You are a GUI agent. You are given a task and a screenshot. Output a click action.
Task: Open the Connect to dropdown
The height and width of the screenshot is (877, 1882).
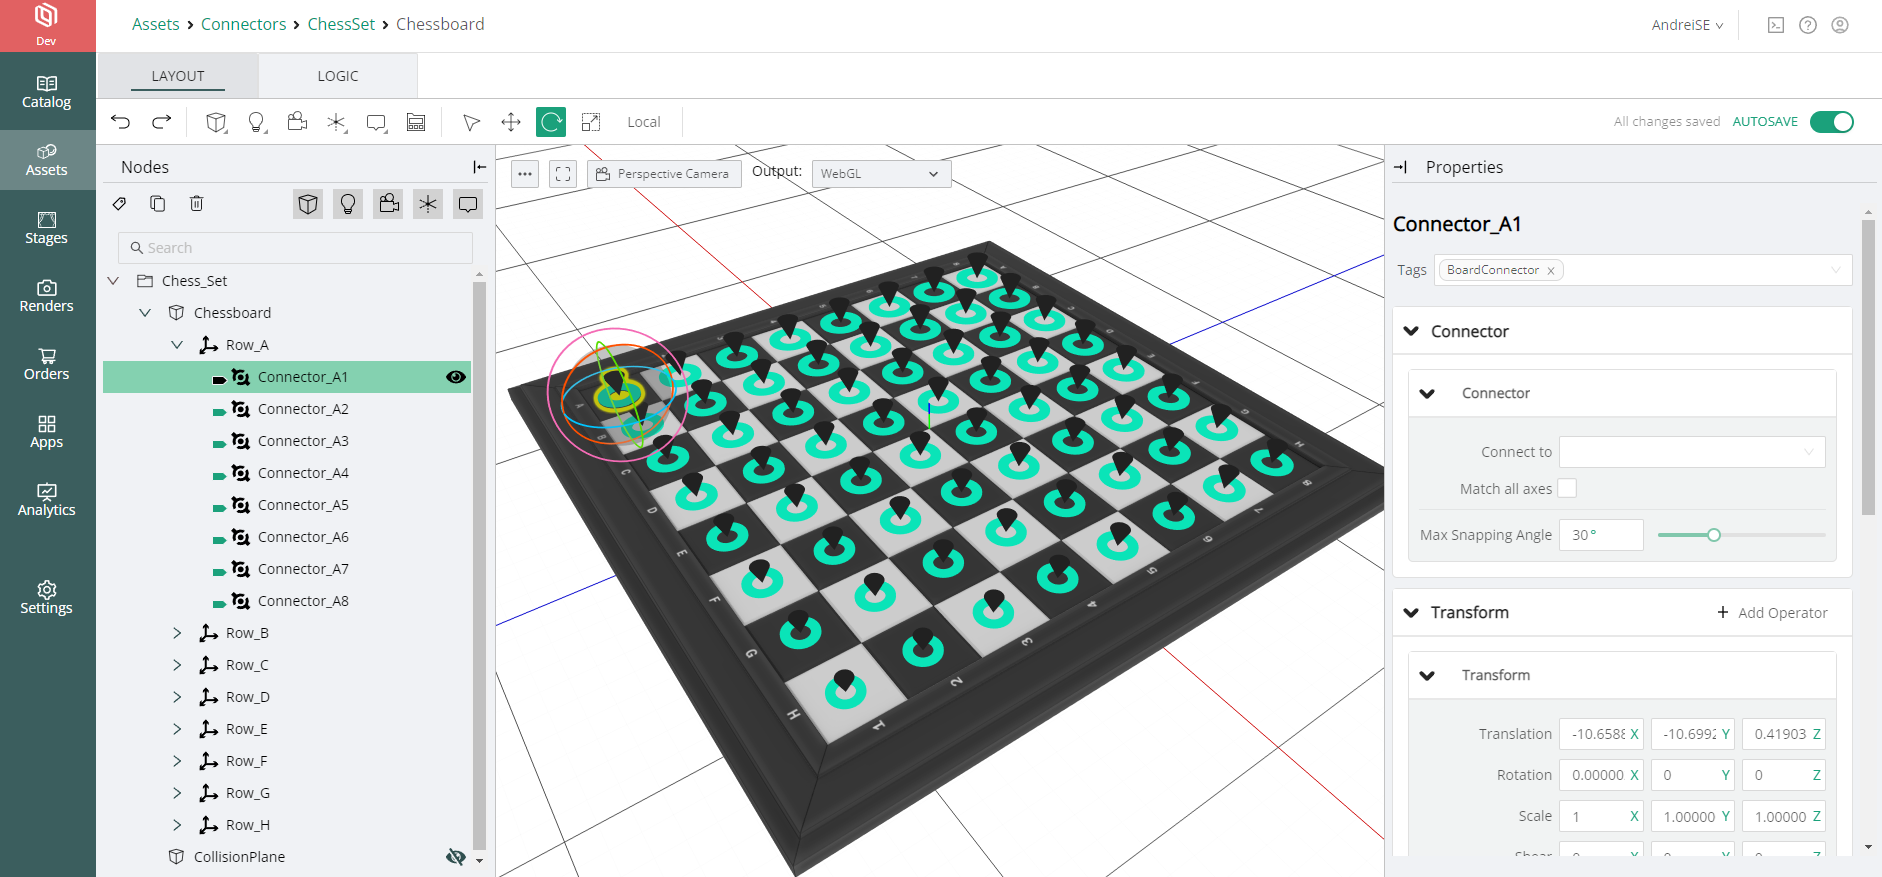[x=1691, y=452]
